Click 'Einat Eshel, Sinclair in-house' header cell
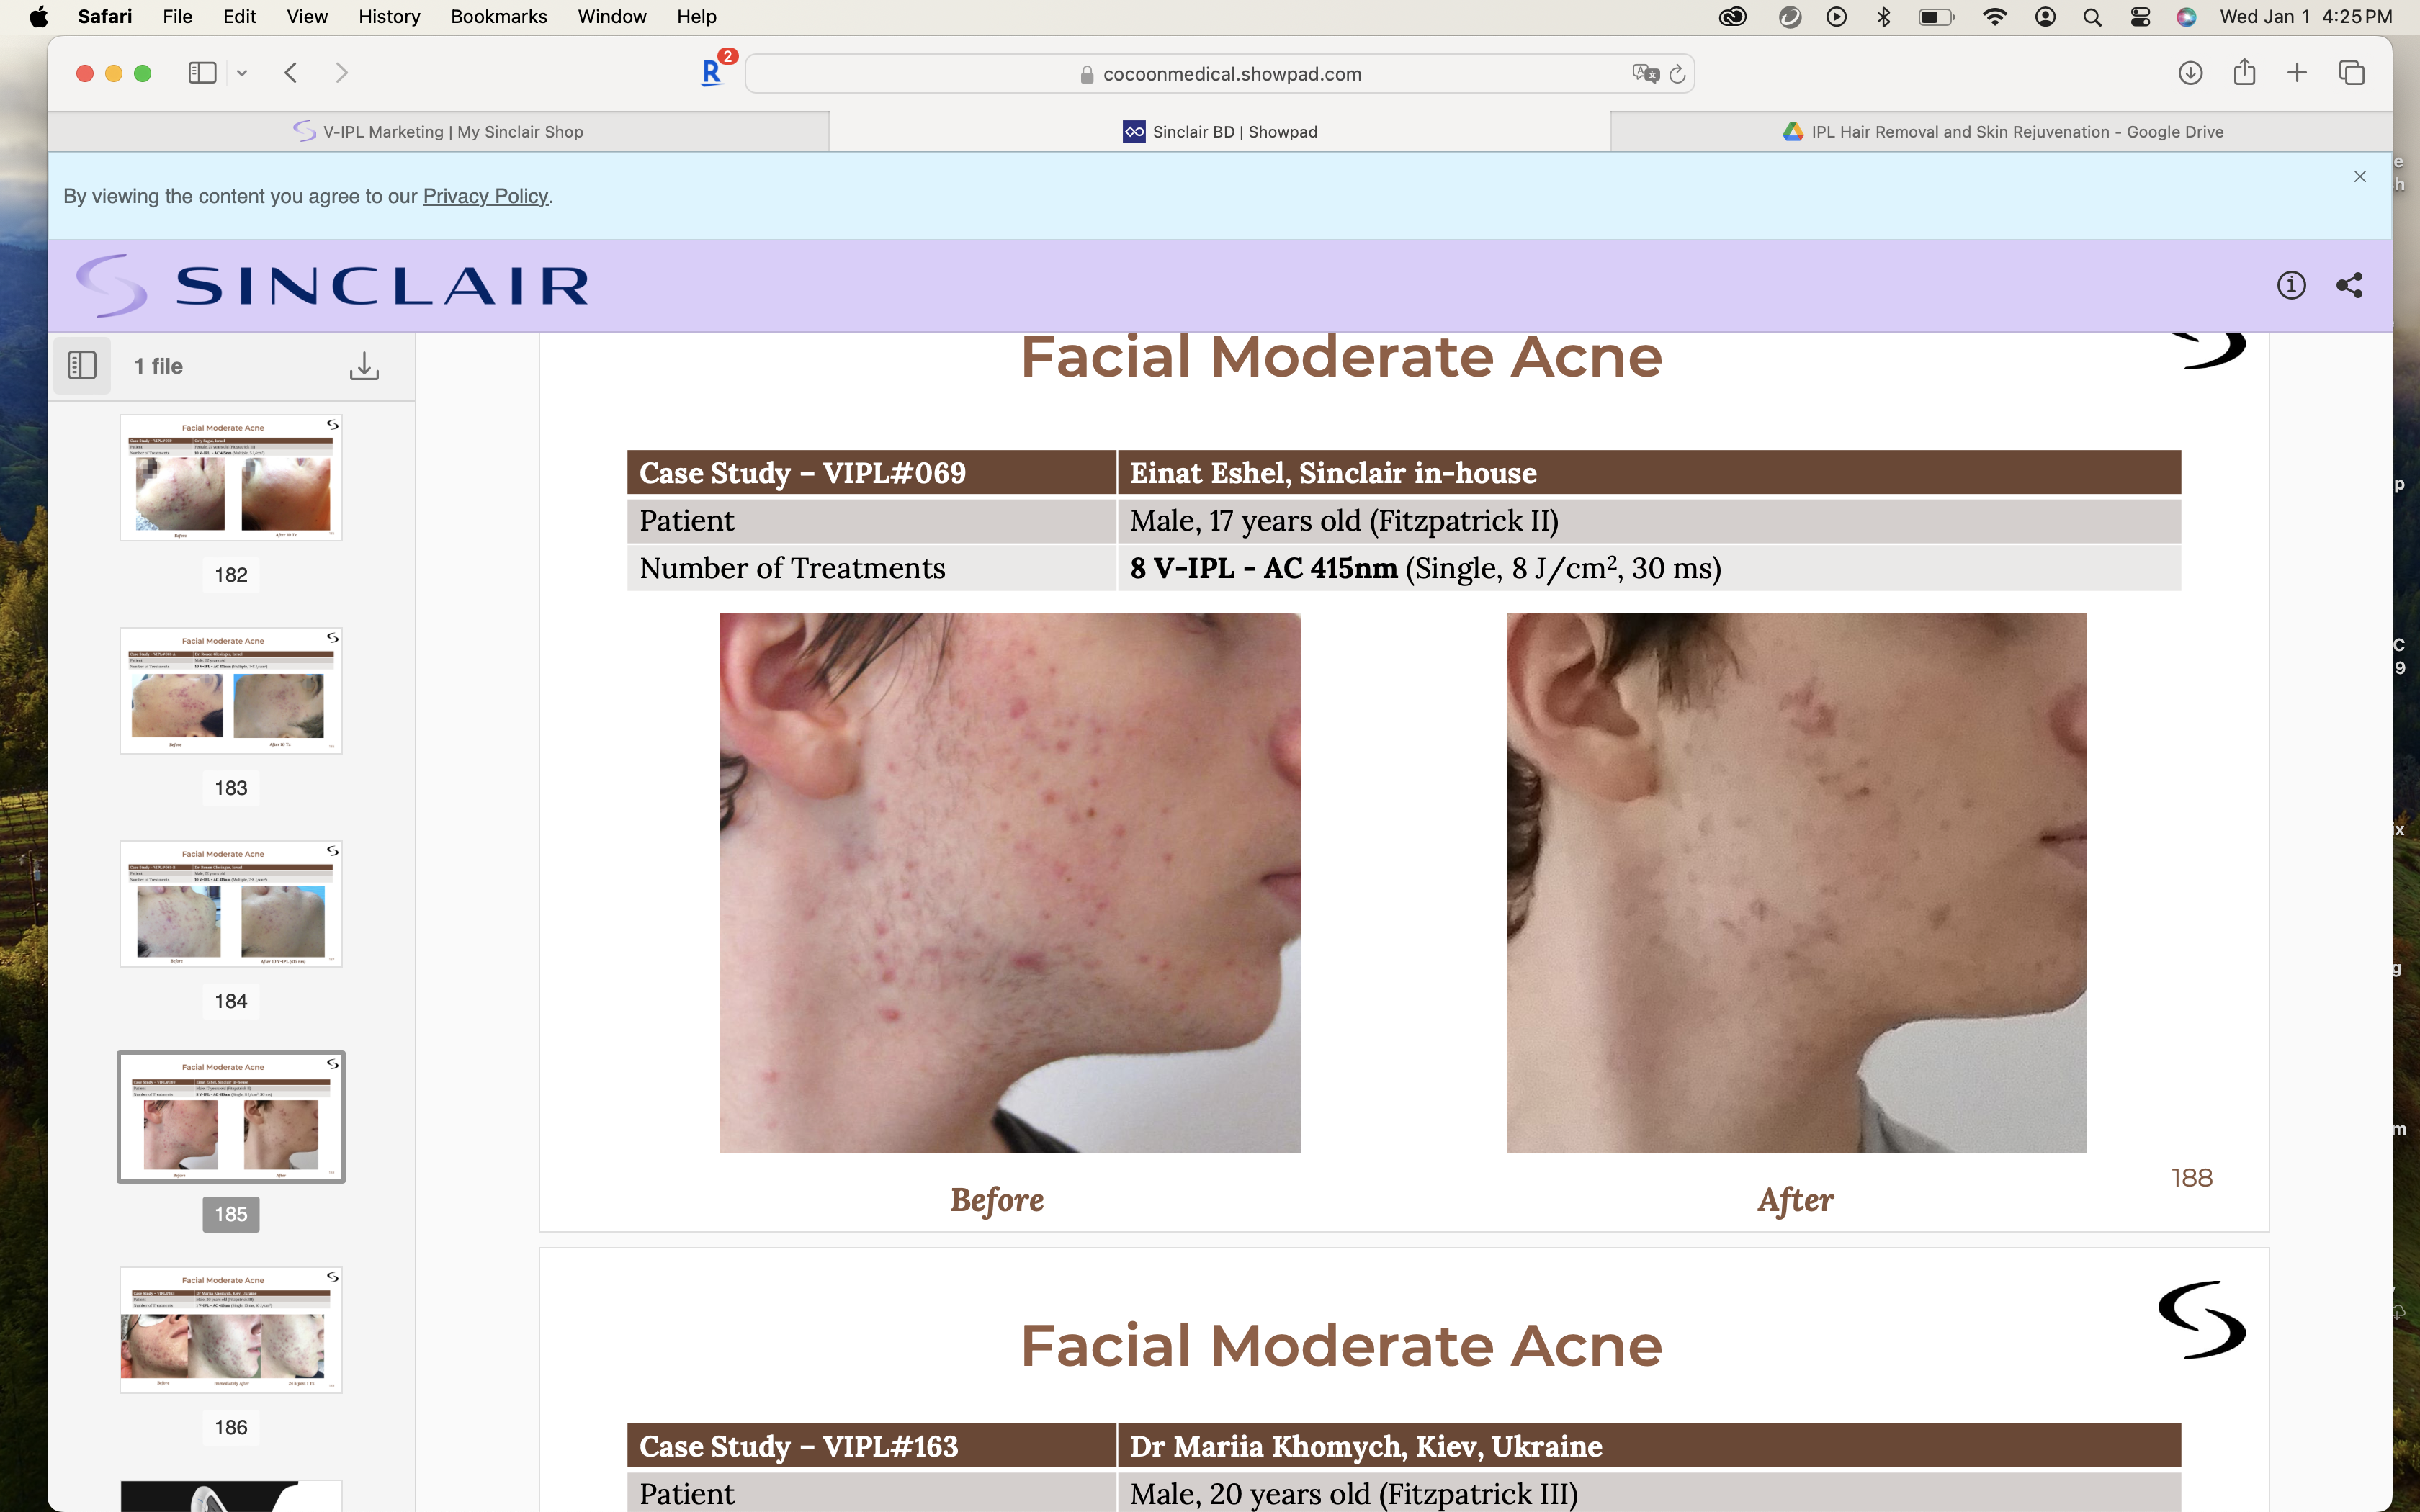This screenshot has height=1512, width=2420. pyautogui.click(x=1649, y=473)
